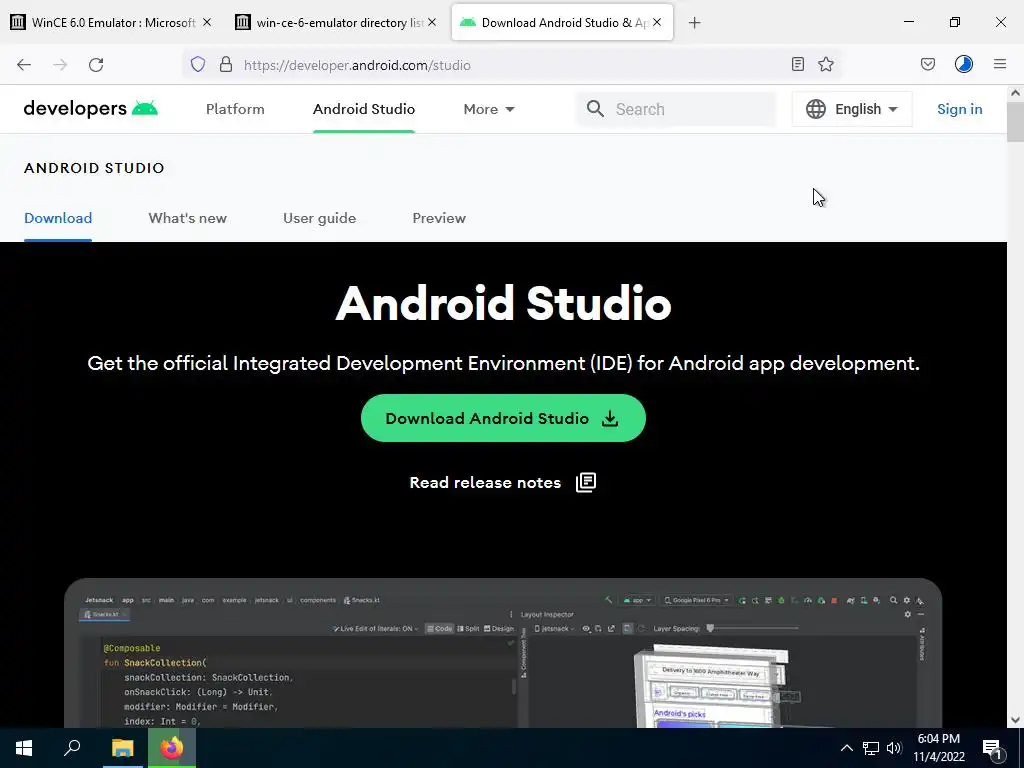Click scrollbar down arrow
Viewport: 1024px width, 768px height.
tap(1015, 720)
